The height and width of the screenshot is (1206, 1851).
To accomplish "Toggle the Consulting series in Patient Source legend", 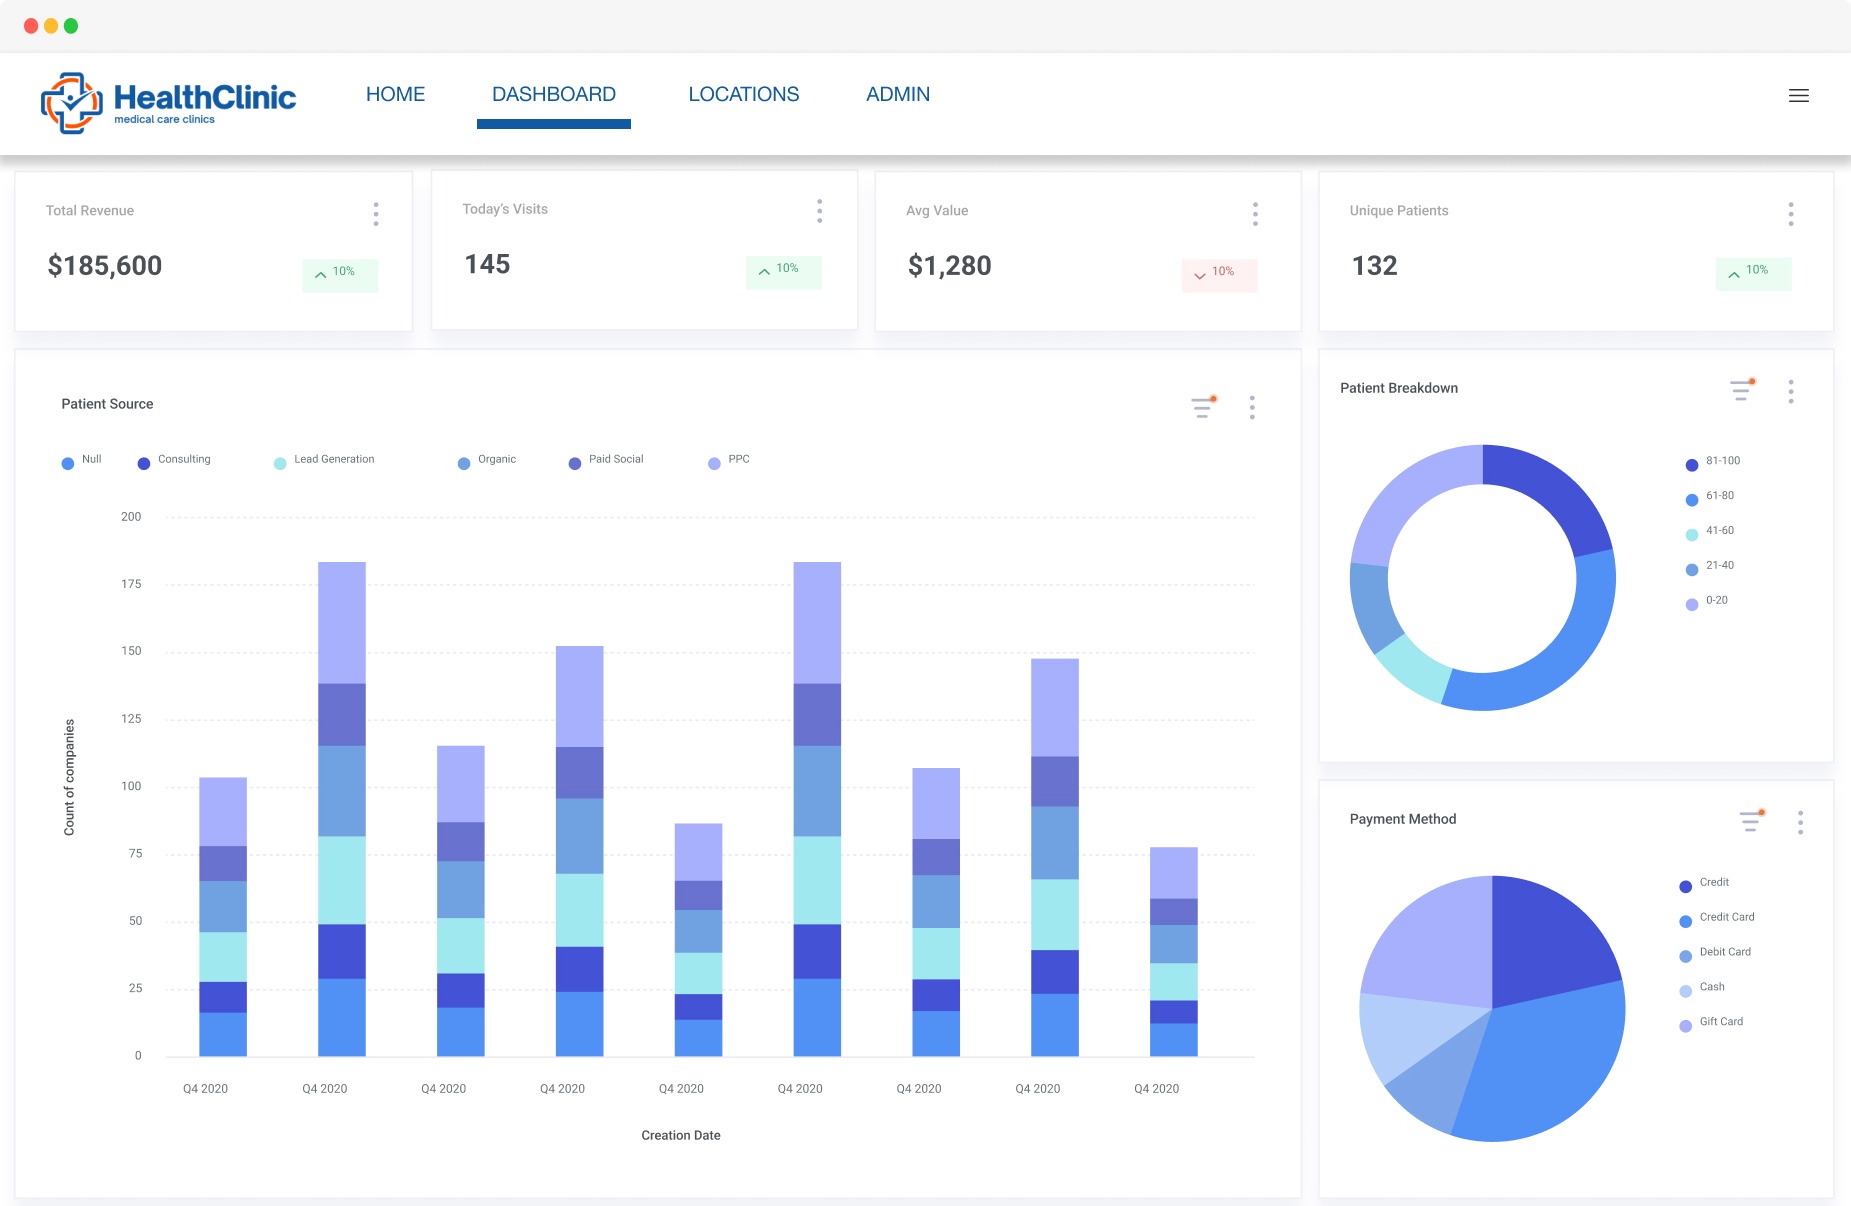I will (176, 460).
